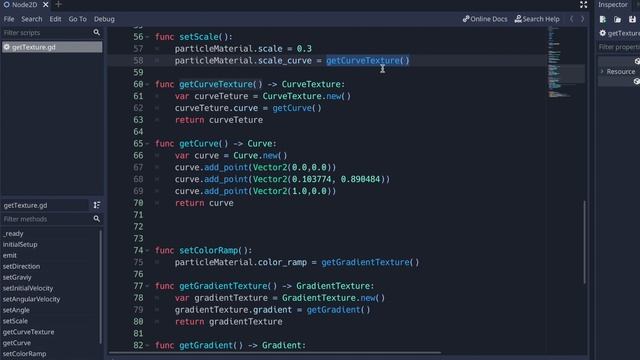This screenshot has height=360, width=640.
Task: Click getCurveTexture() call on line 58
Action: [367, 61]
